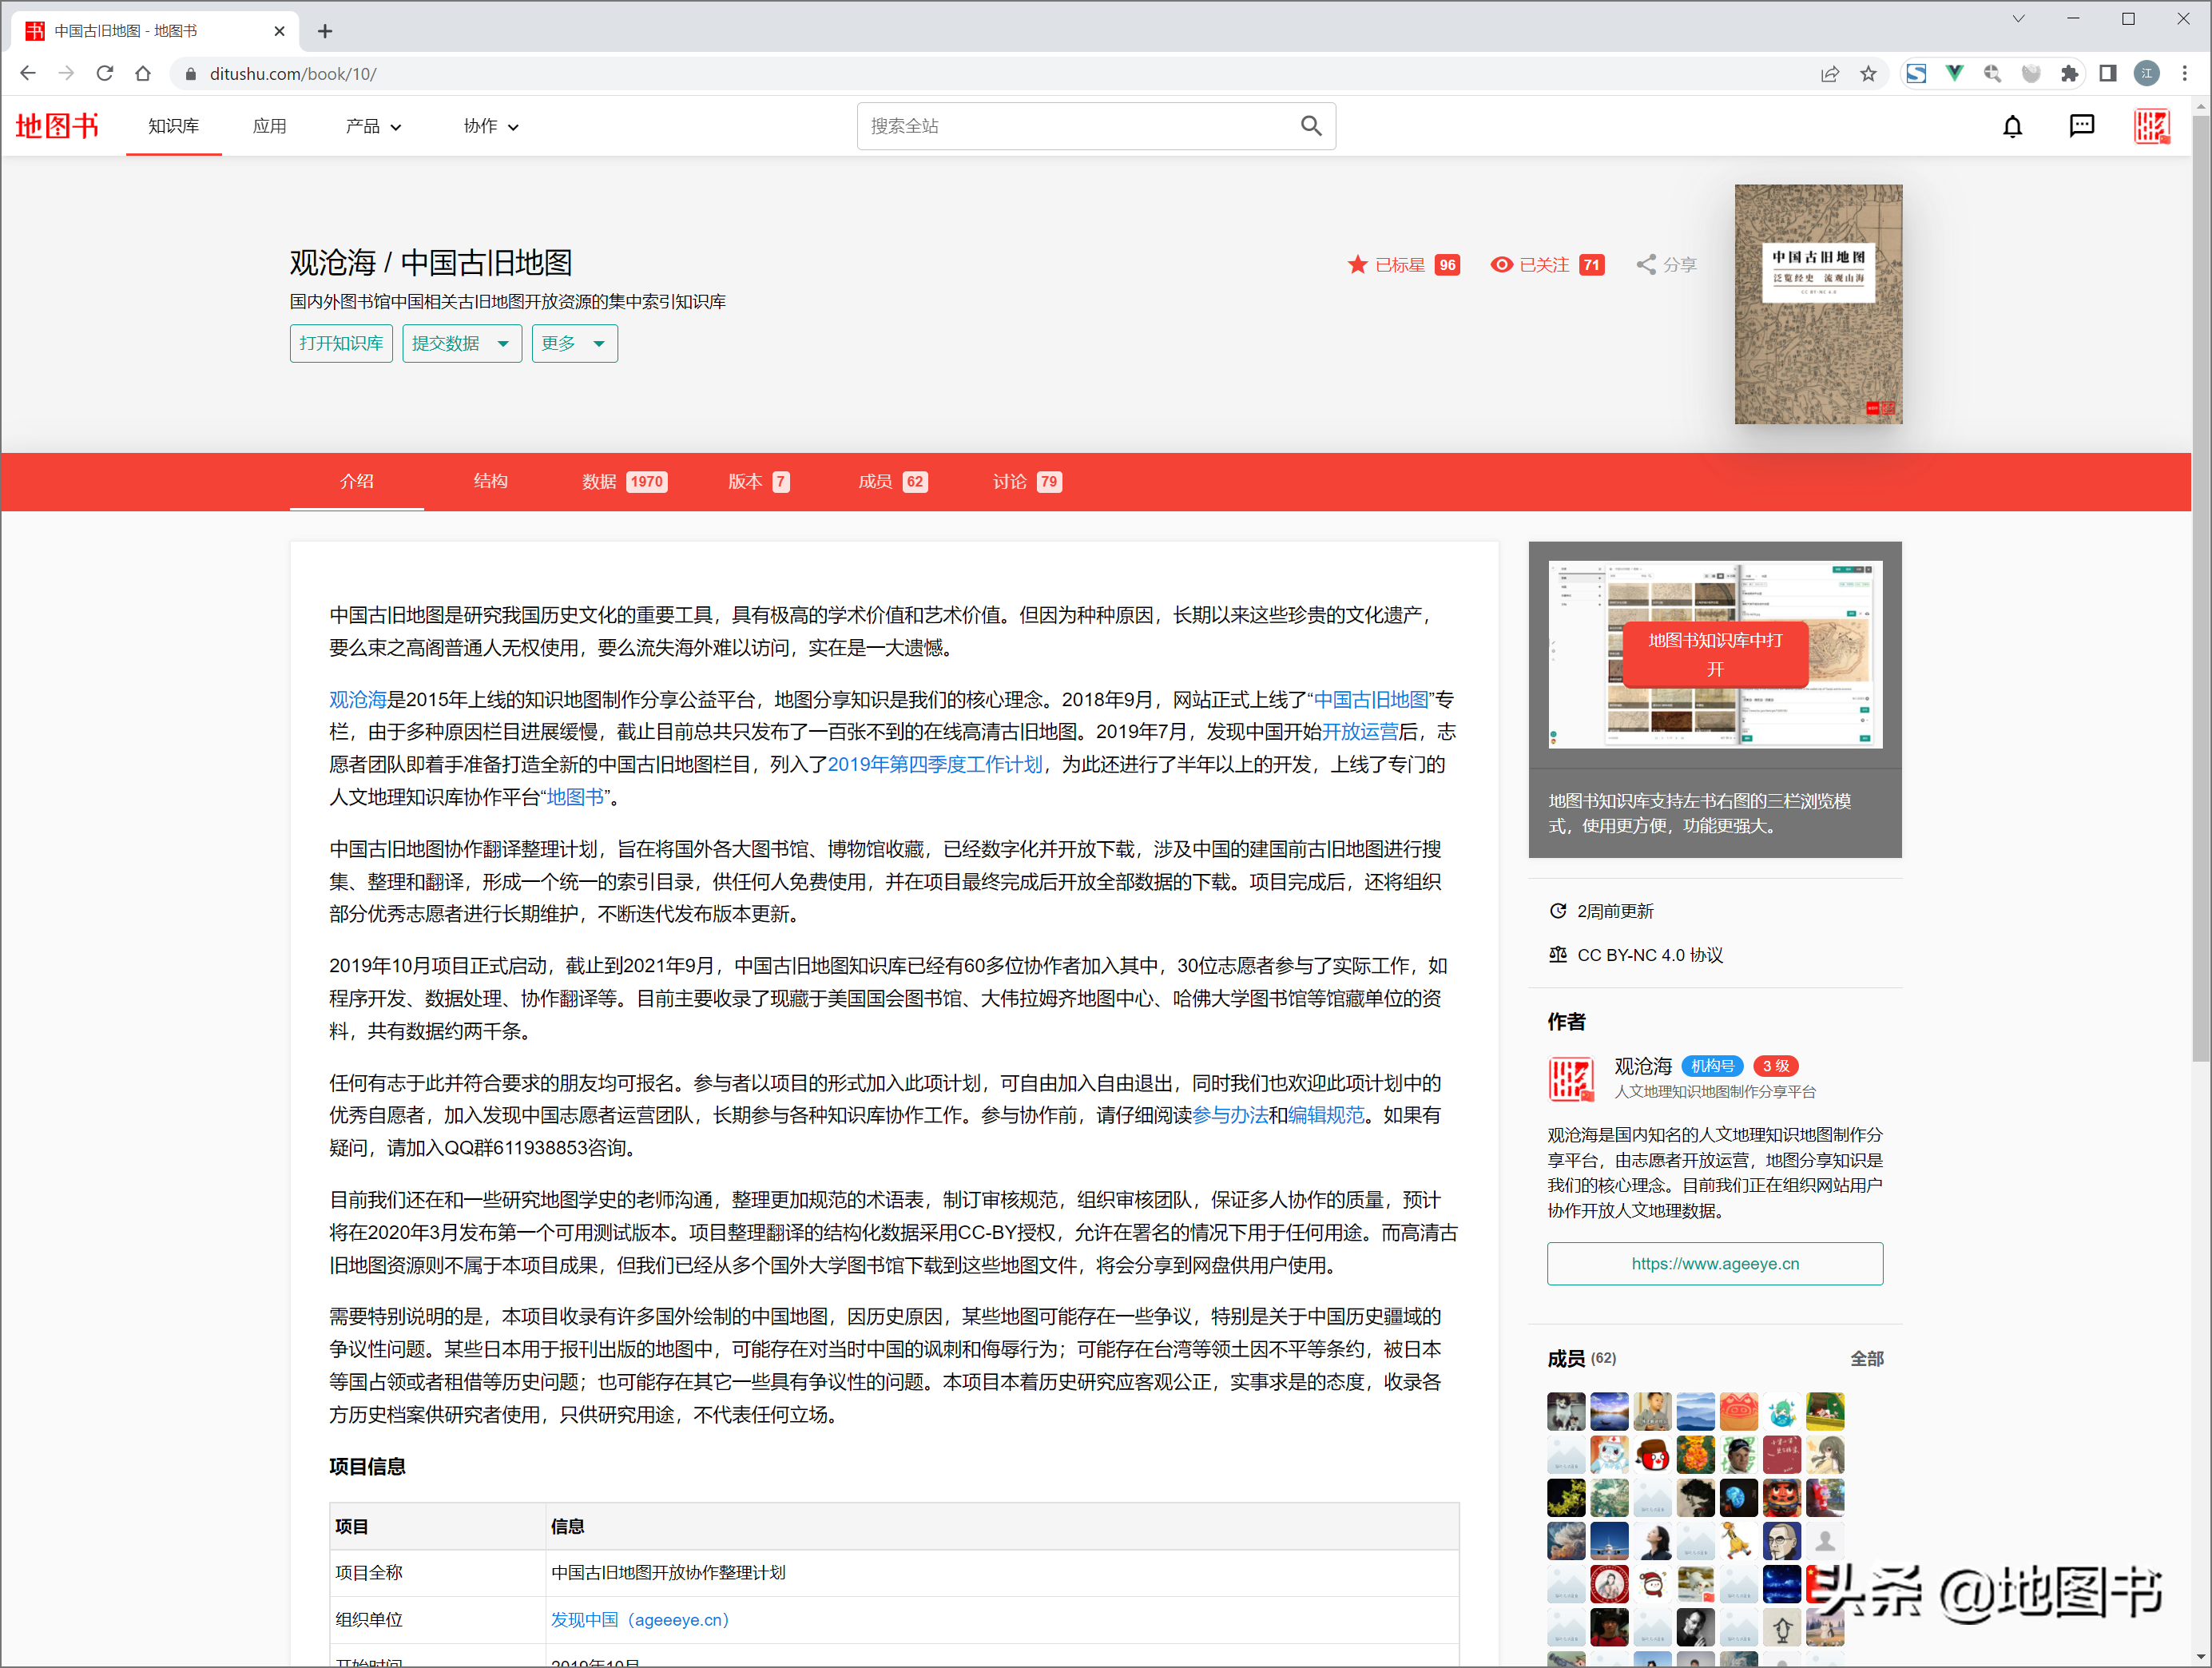Reload the page
The image size is (2212, 1668).
pos(105,74)
